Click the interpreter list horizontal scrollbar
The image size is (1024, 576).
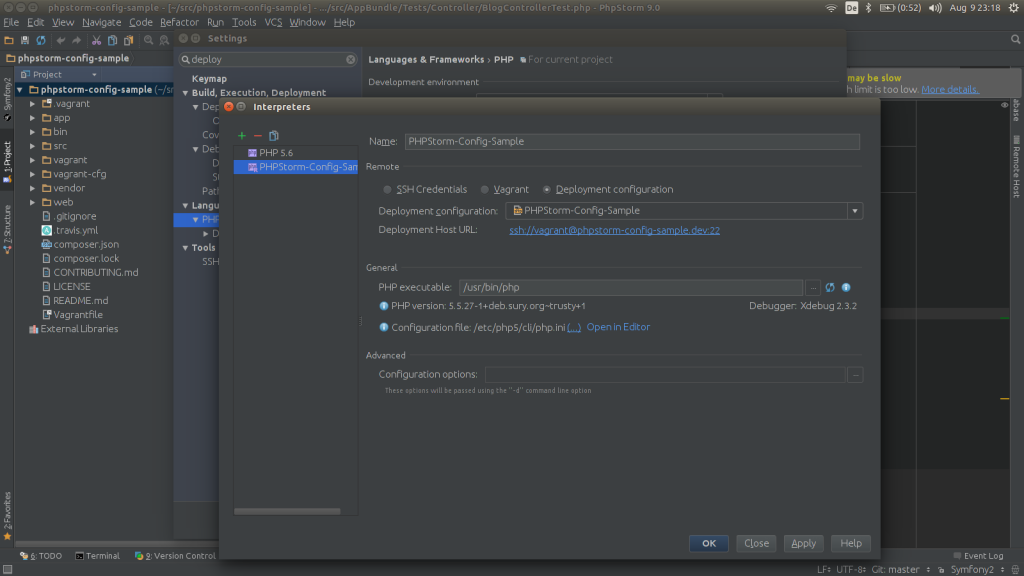coord(287,511)
